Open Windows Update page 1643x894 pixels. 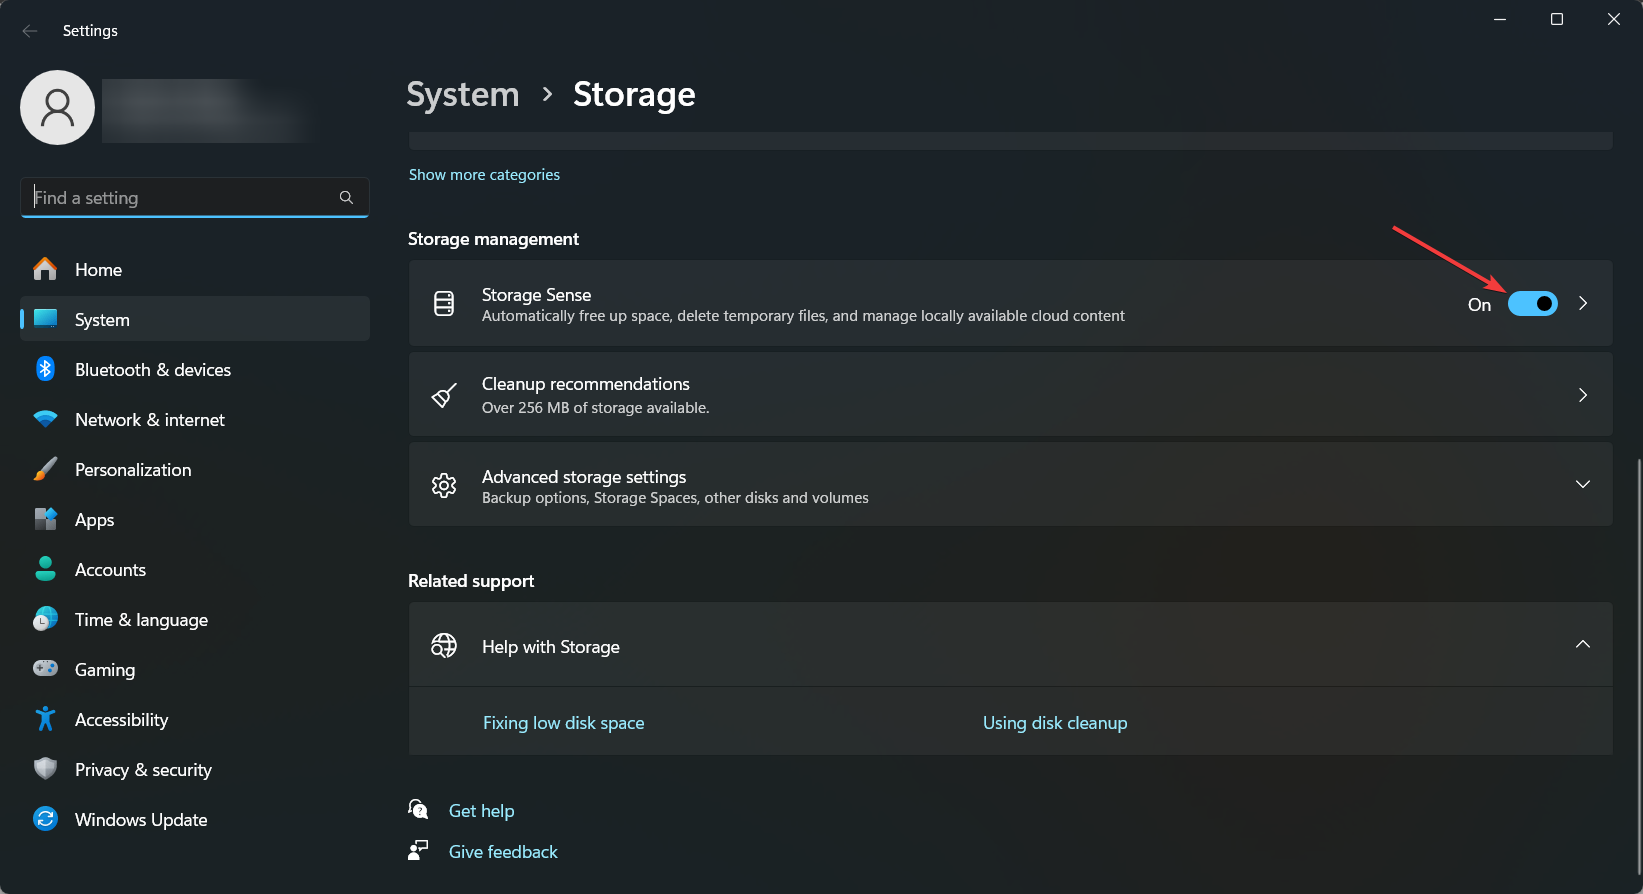195,819
